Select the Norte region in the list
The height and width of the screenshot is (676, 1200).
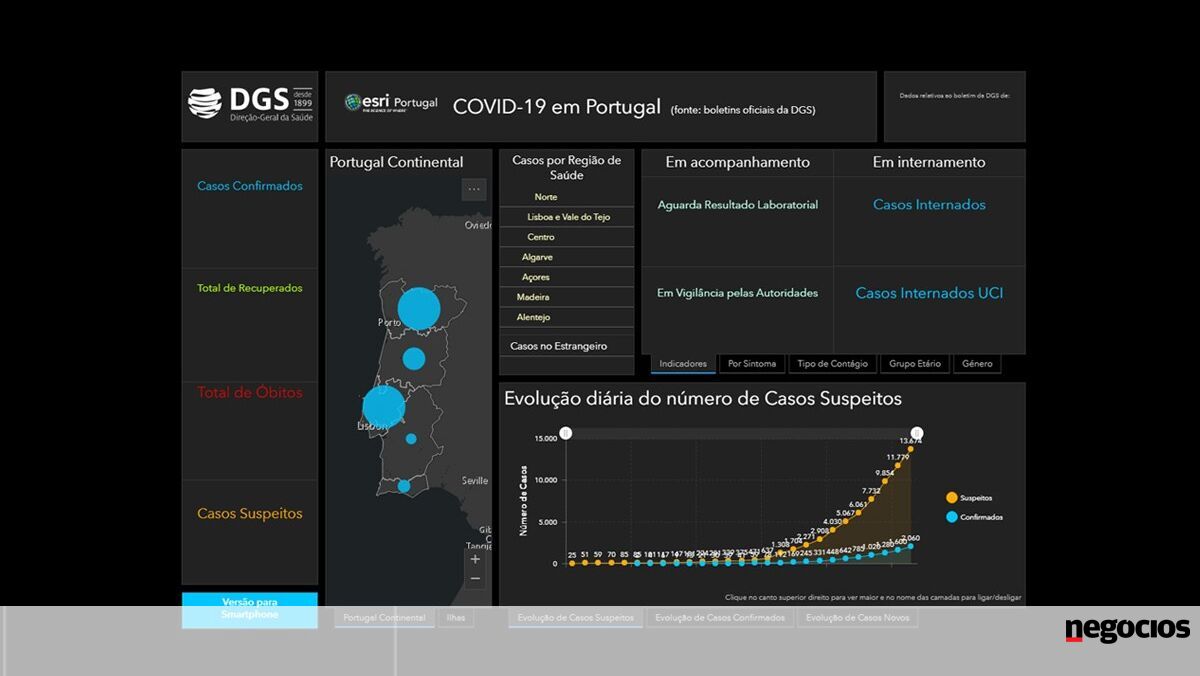546,197
